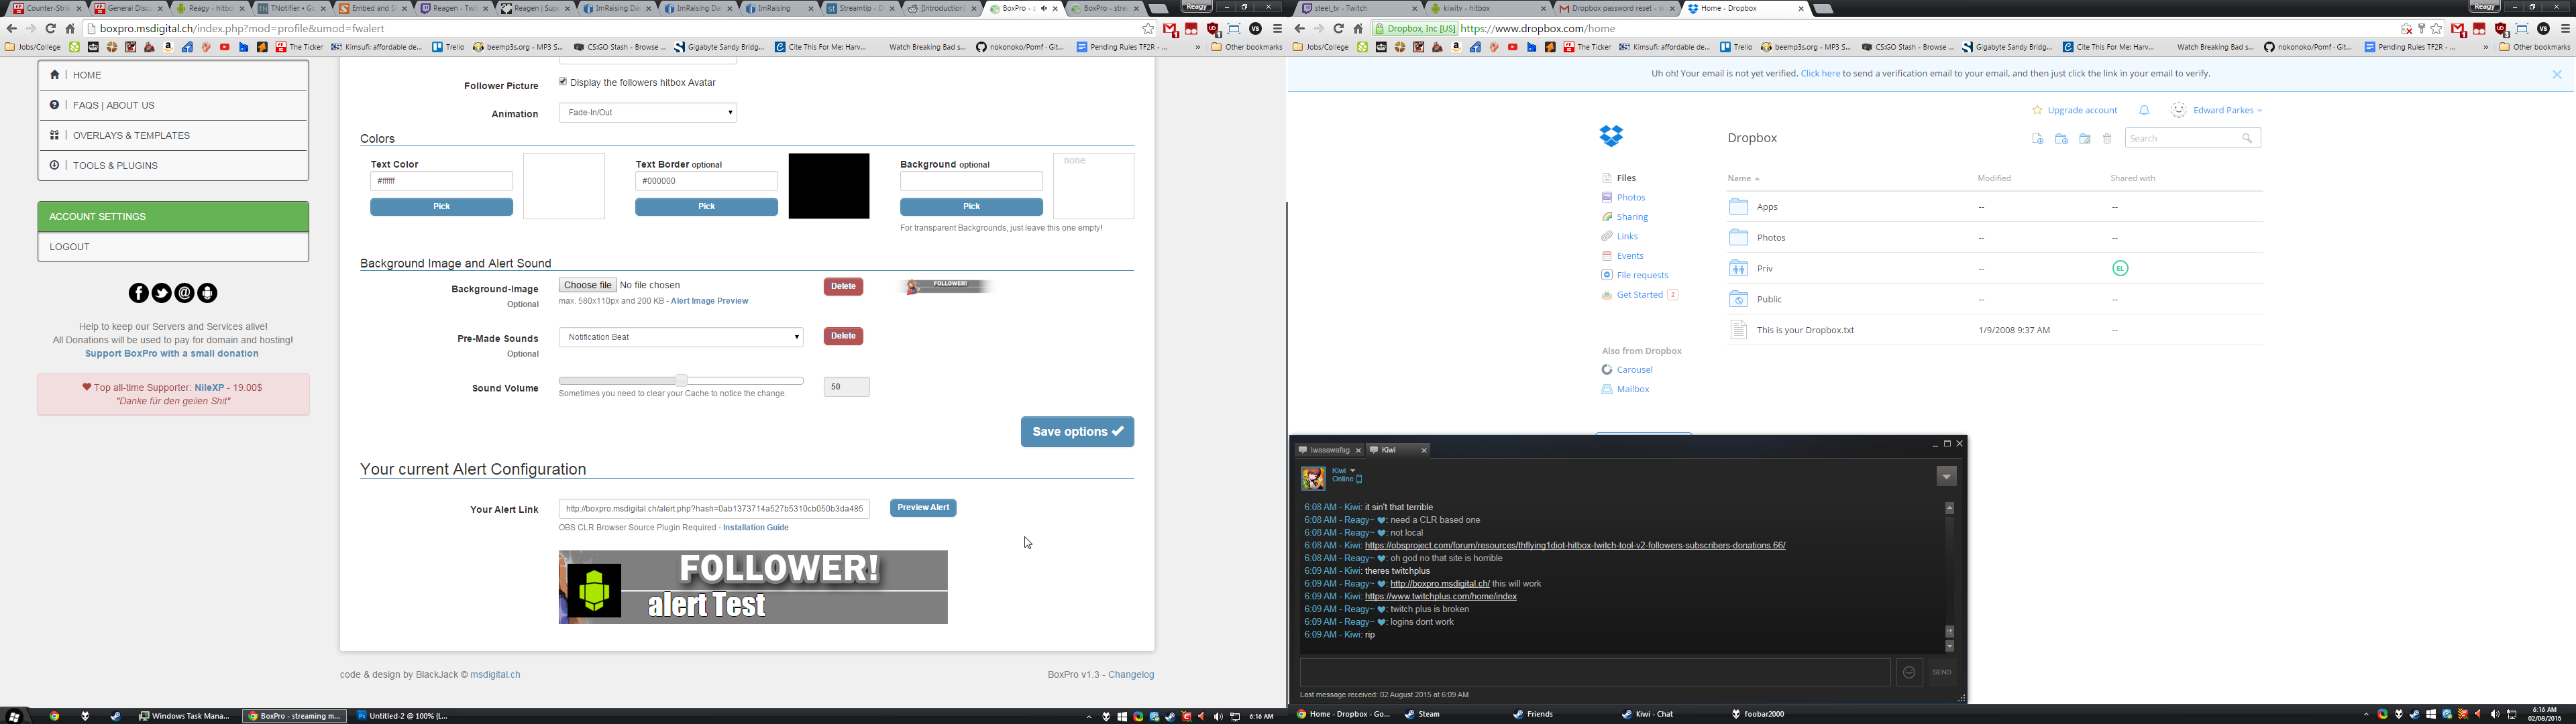This screenshot has height=724, width=2576.
Task: Switch to the Iwasawafag chat tab
Action: tap(1330, 450)
